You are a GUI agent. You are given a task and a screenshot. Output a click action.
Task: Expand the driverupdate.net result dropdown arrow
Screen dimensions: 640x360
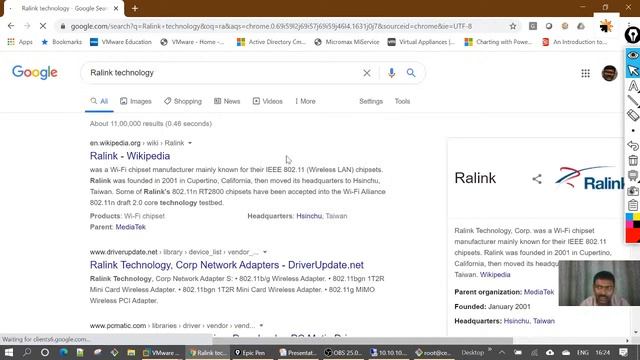(265, 252)
